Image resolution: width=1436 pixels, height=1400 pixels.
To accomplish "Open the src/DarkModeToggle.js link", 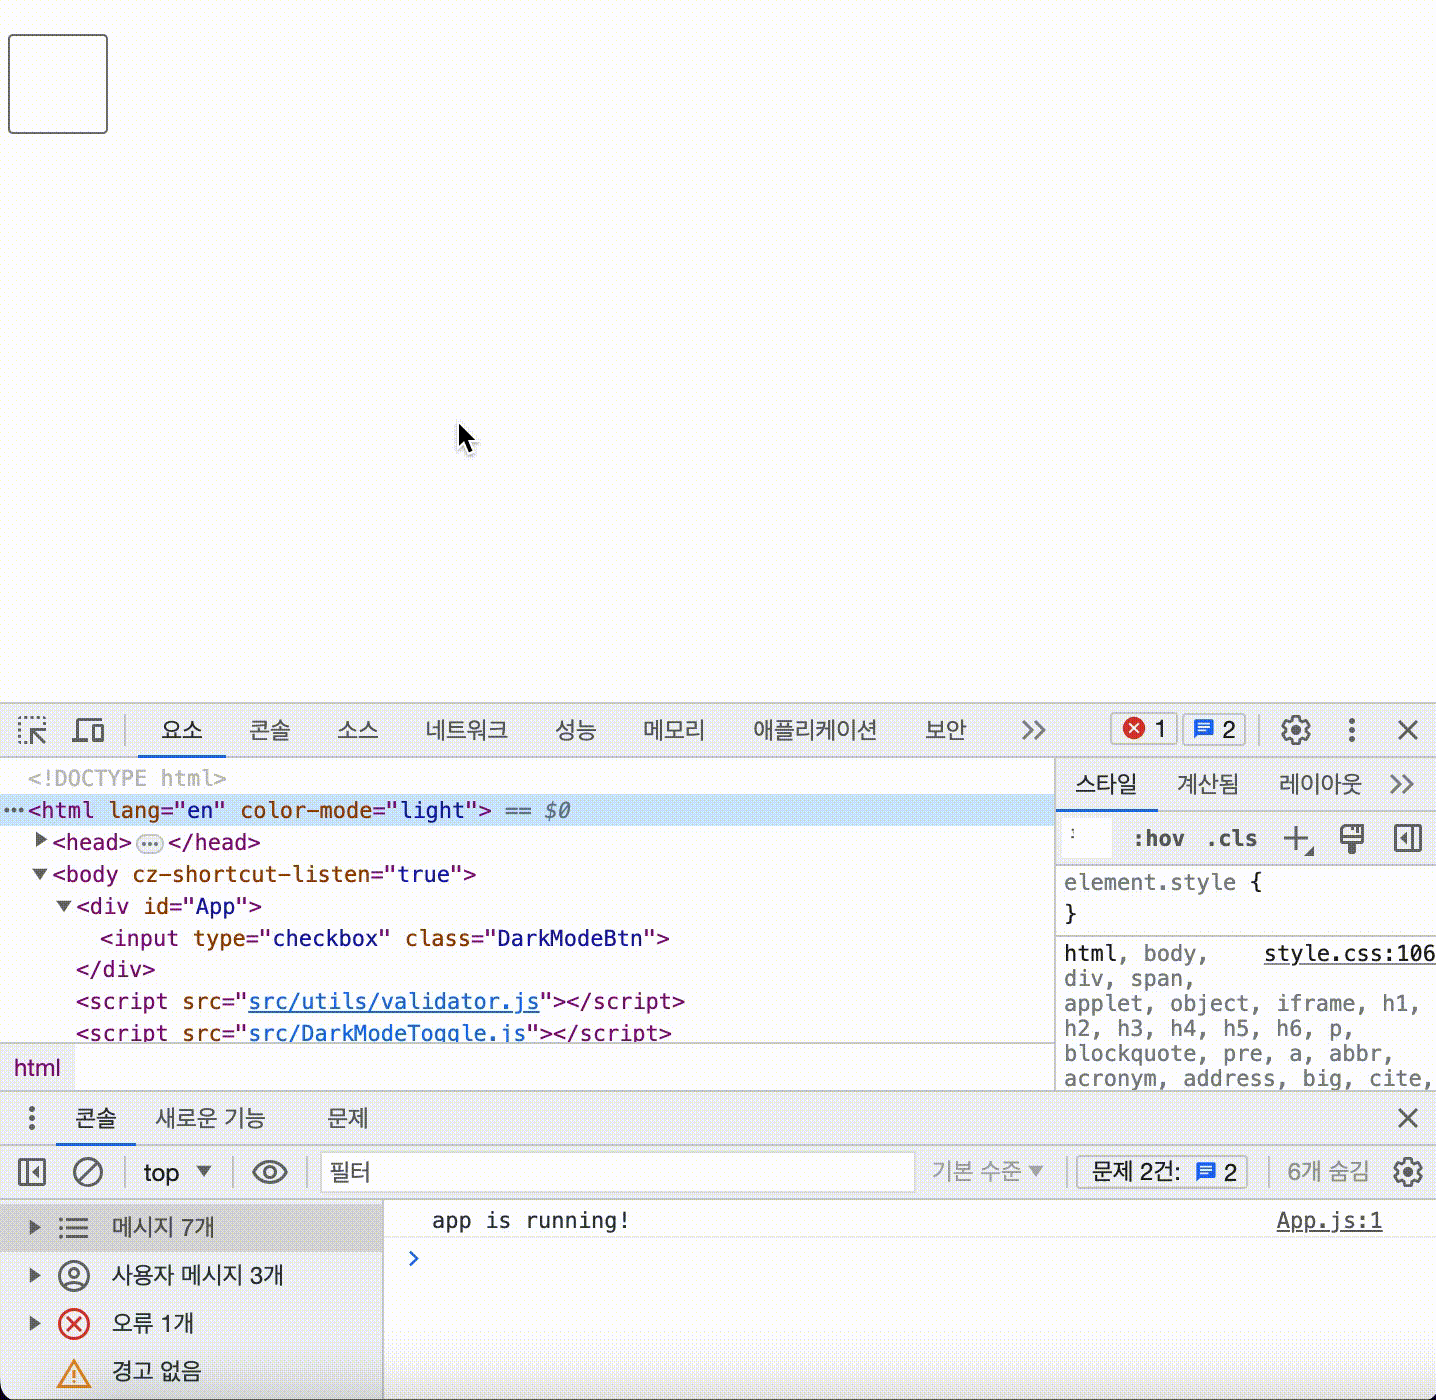I will (388, 1032).
